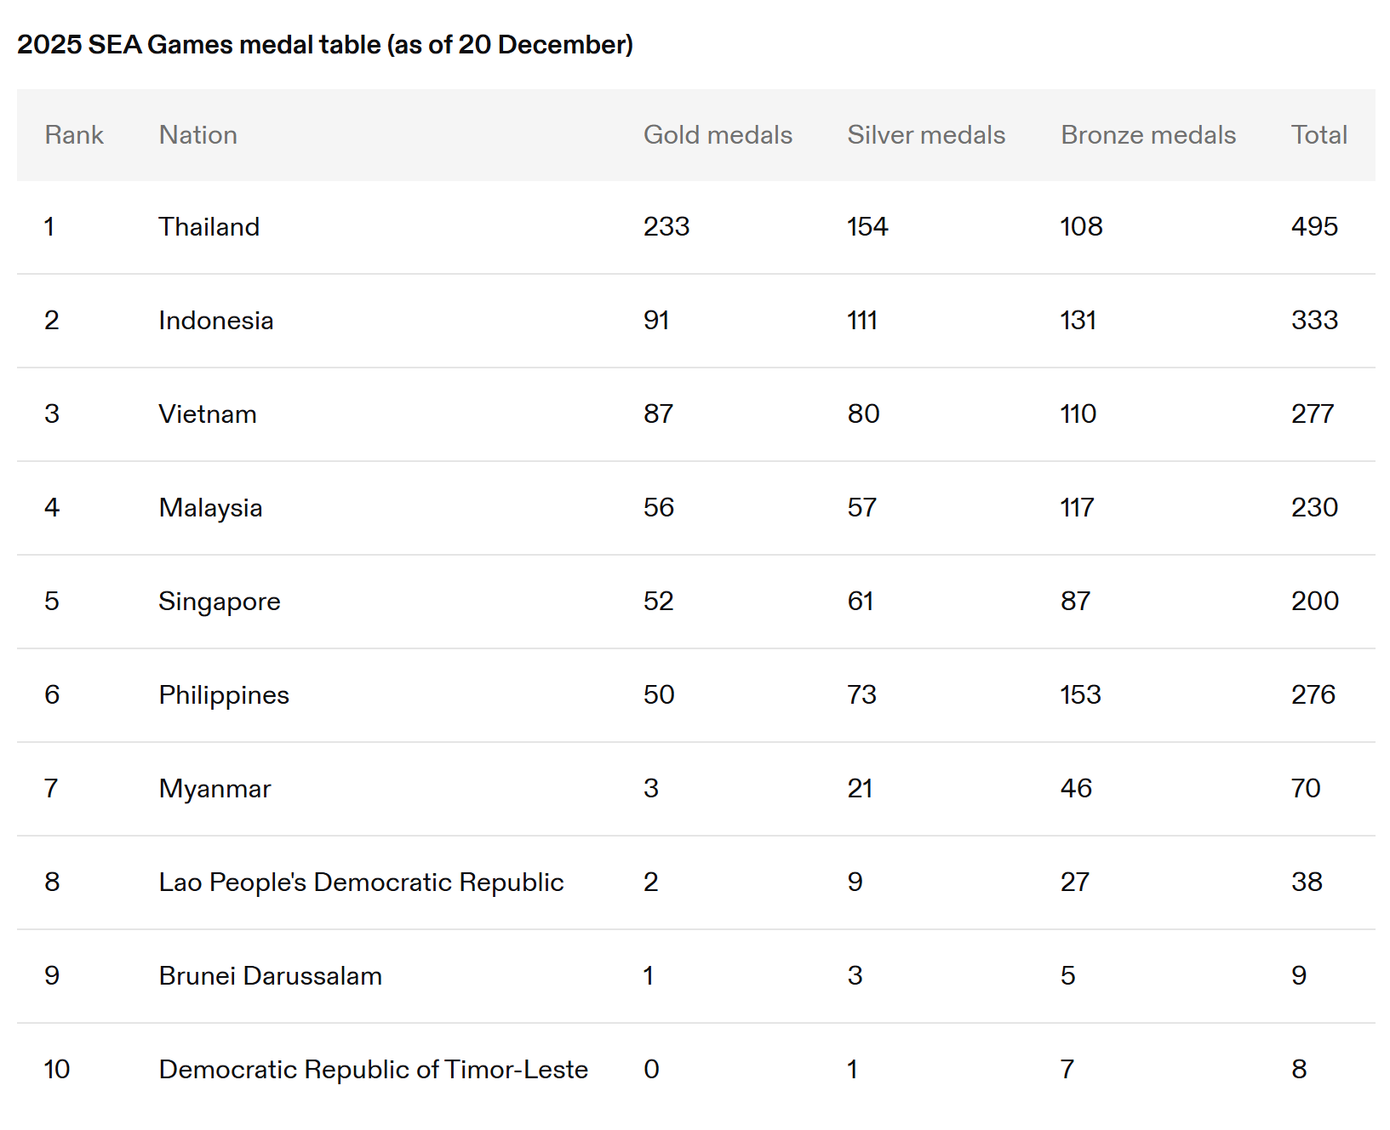Click Democratic Republic of Timor-Leste
Image resolution: width=1390 pixels, height=1130 pixels.
pos(373,1070)
